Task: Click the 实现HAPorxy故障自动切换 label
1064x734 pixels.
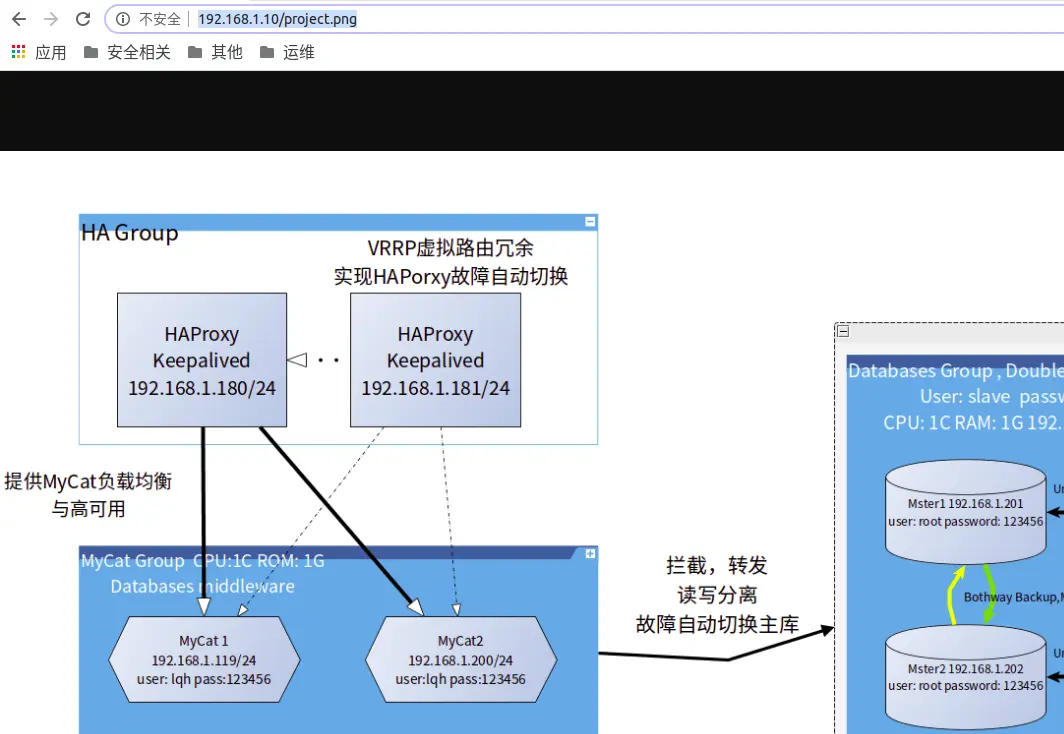Action: coord(451,276)
